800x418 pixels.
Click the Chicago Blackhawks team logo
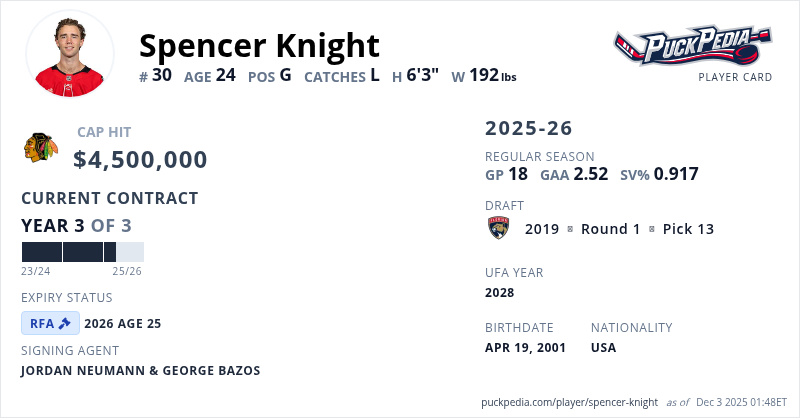(x=41, y=149)
